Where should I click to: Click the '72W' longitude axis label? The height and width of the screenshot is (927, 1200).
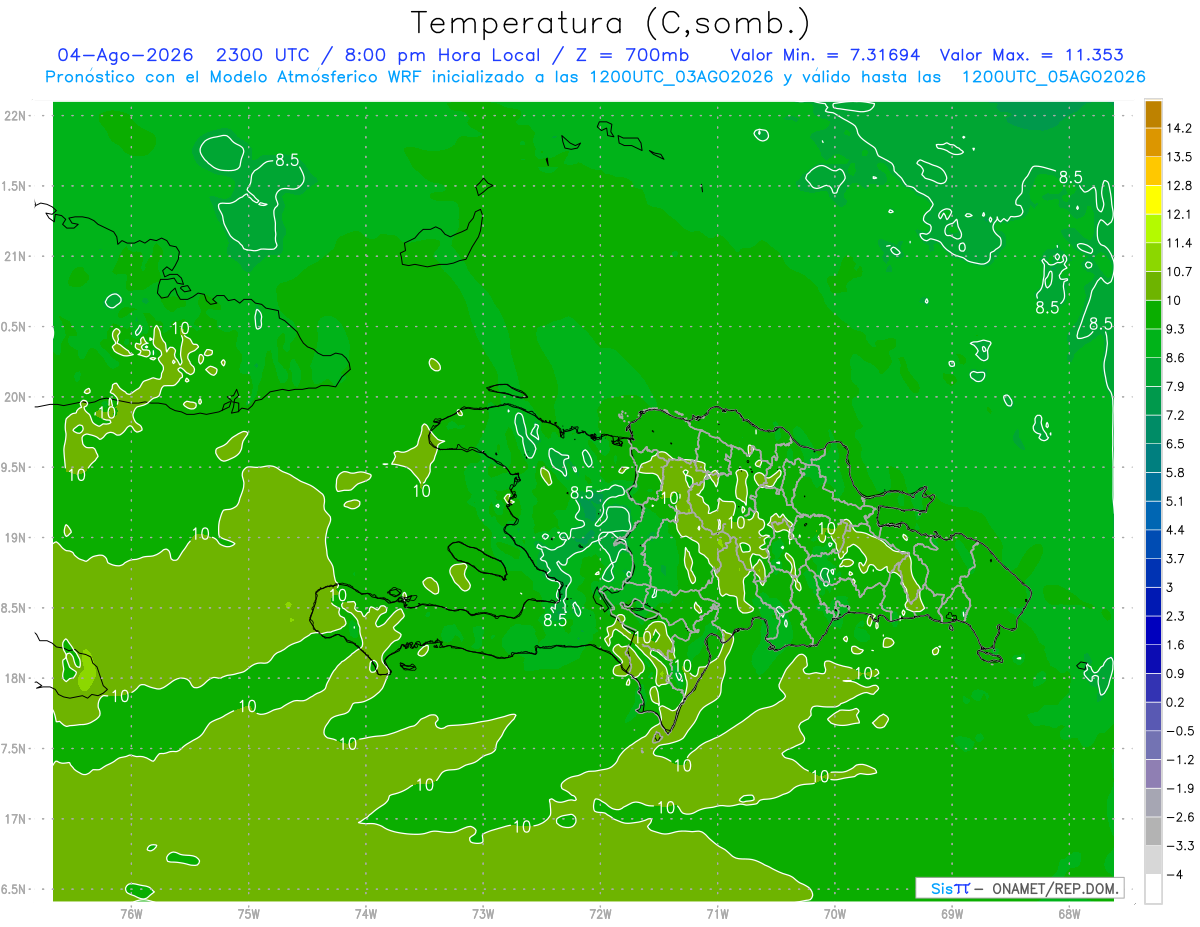tap(600, 913)
